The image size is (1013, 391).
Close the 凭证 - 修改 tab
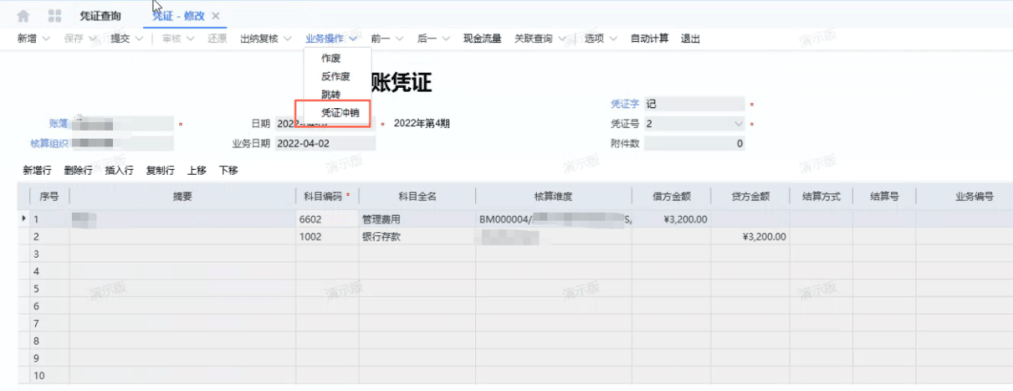(216, 16)
